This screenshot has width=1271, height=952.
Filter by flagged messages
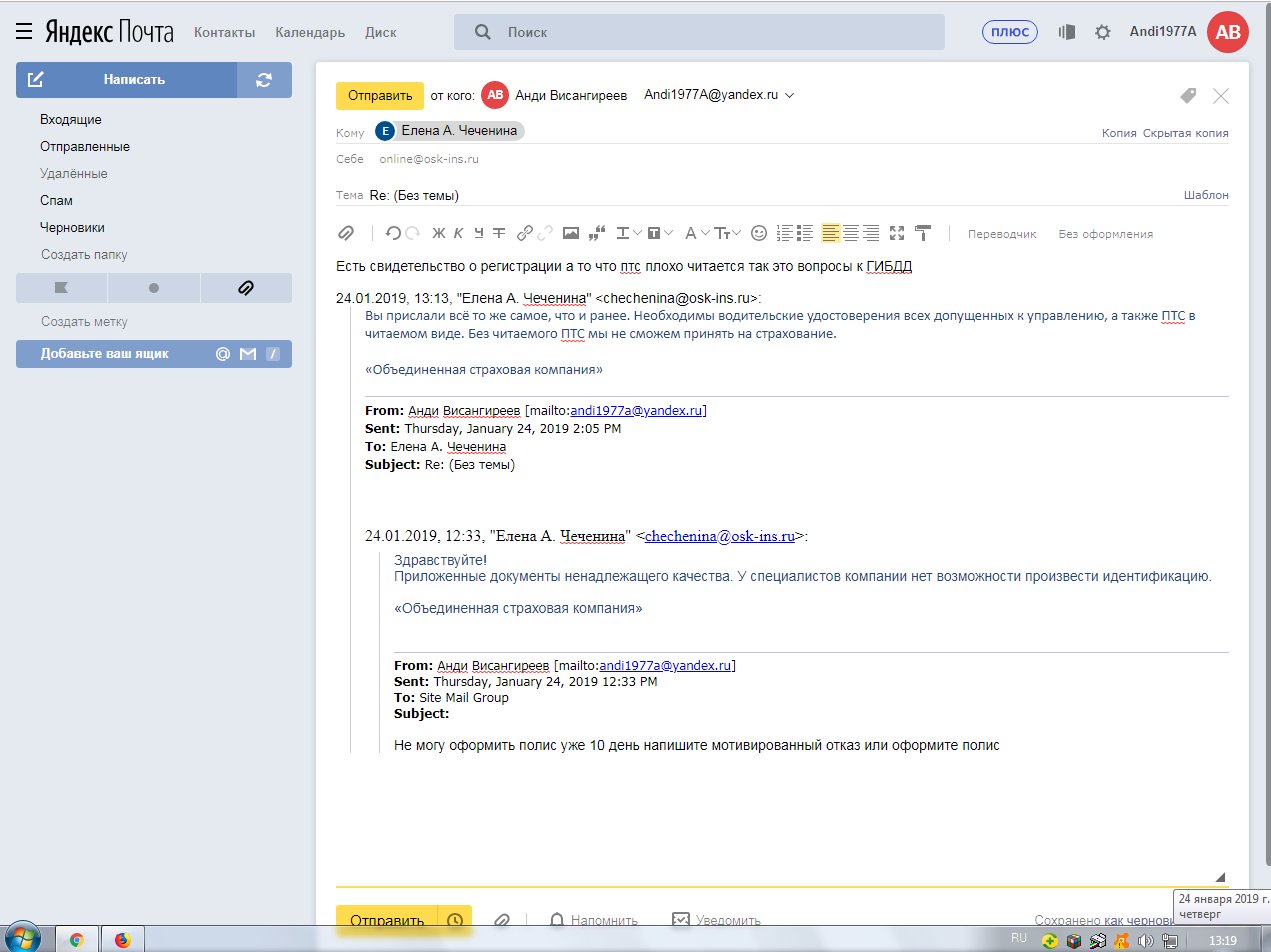pyautogui.click(x=61, y=288)
